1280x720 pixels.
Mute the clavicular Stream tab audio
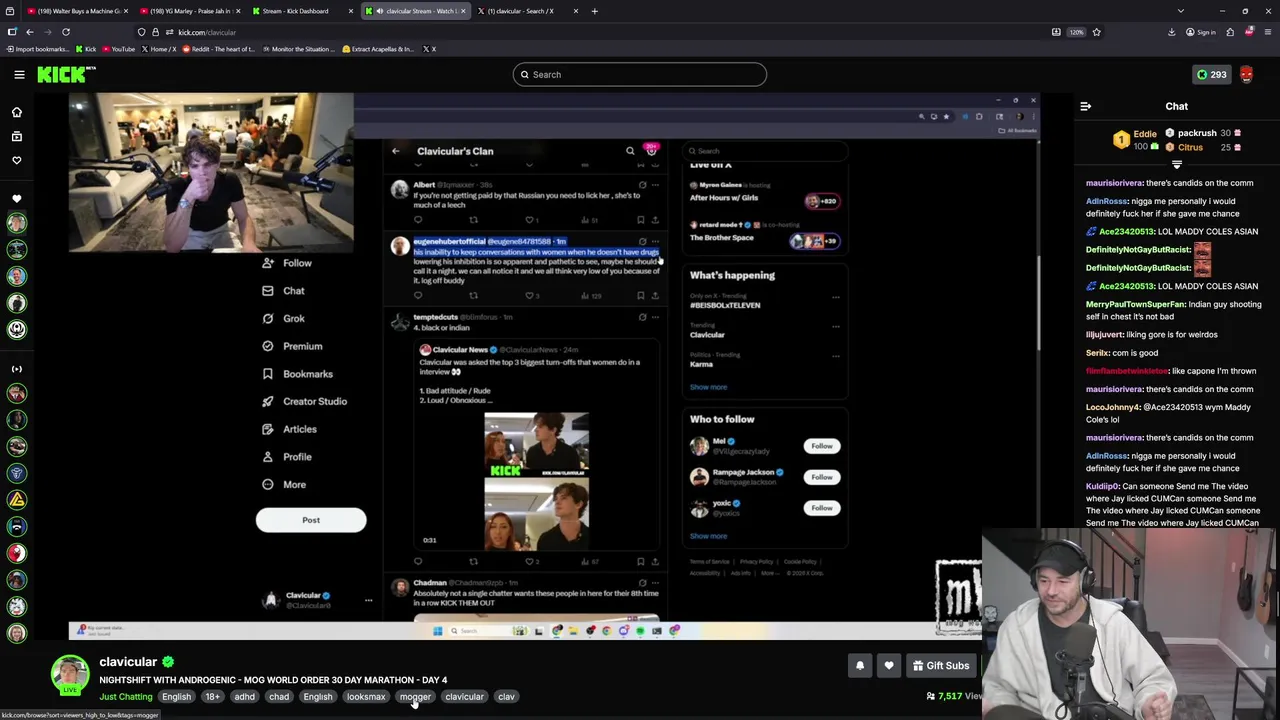(x=379, y=11)
